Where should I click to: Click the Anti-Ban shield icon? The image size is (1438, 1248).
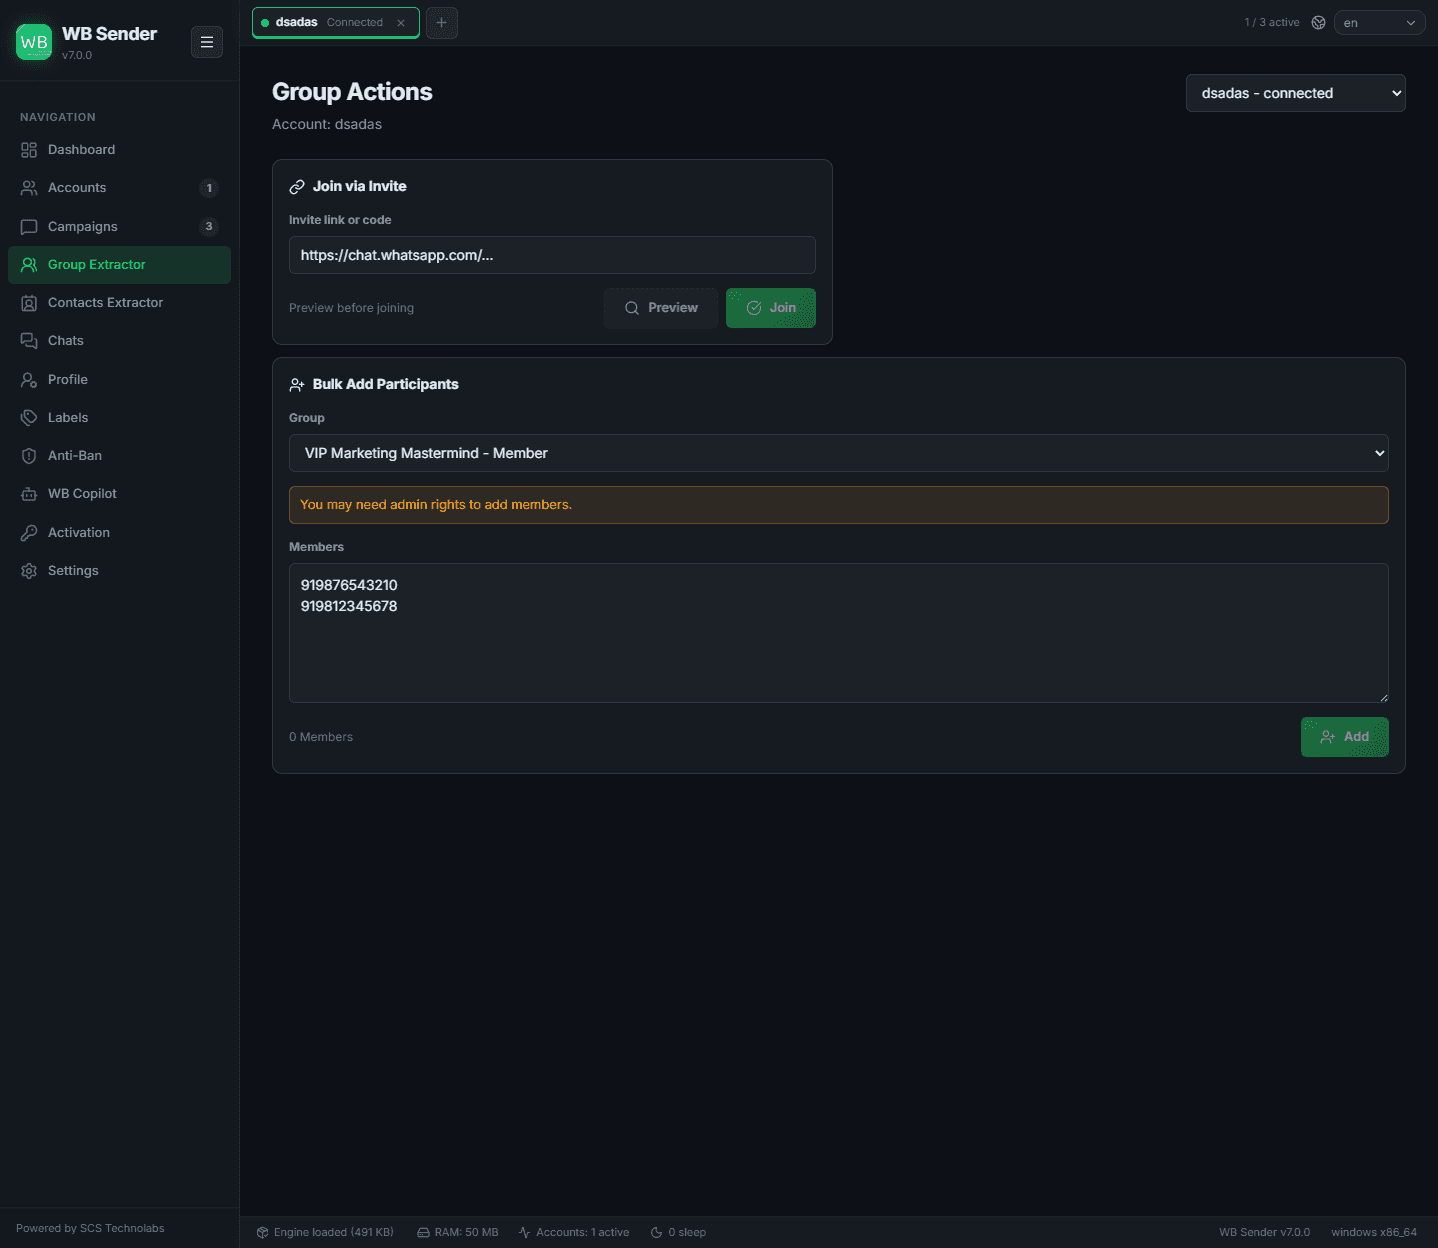29,456
